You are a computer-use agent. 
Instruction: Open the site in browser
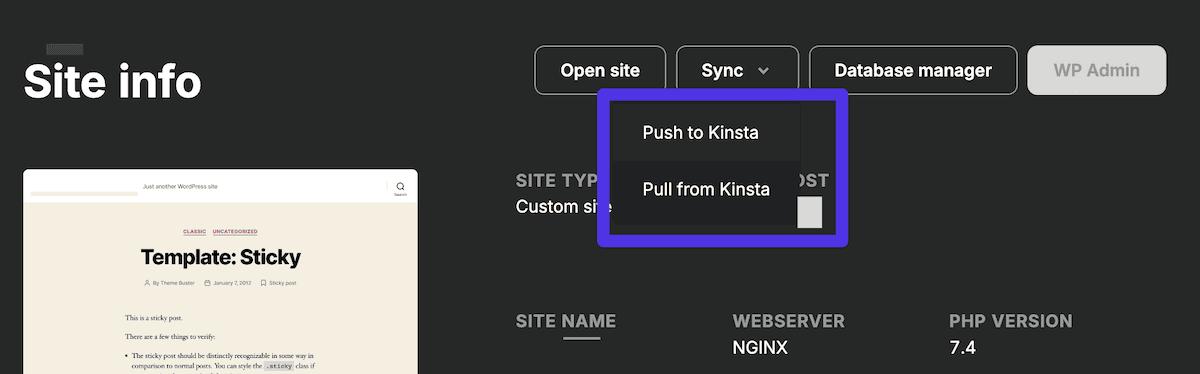tap(600, 71)
